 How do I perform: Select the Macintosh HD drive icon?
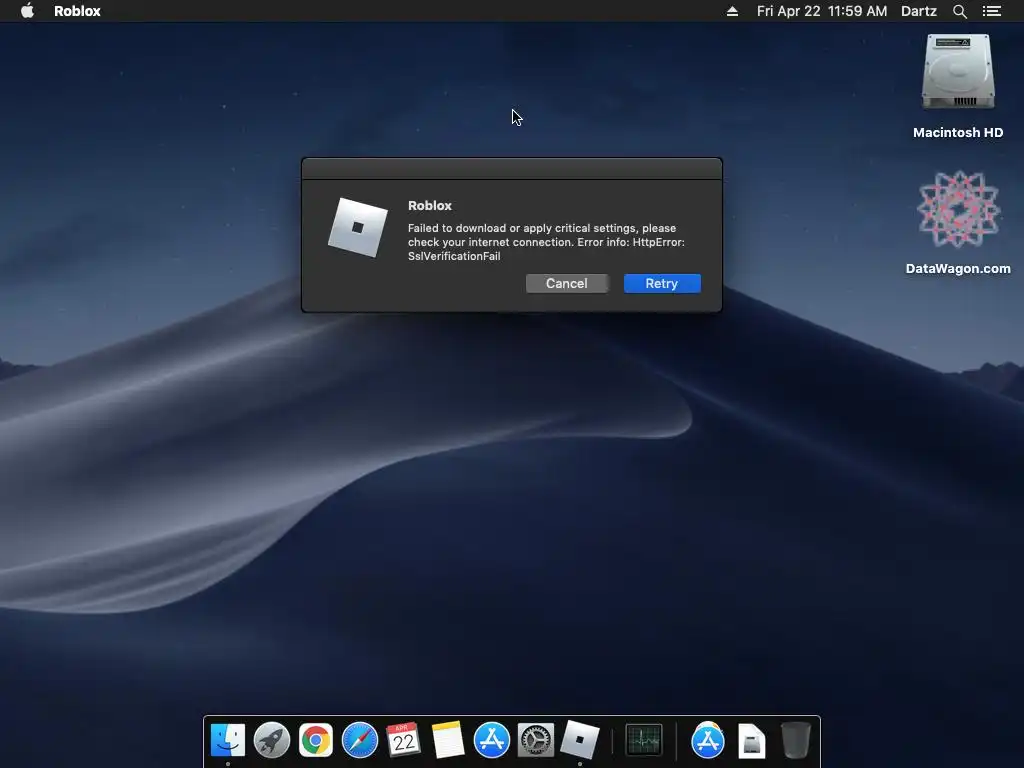tap(958, 71)
